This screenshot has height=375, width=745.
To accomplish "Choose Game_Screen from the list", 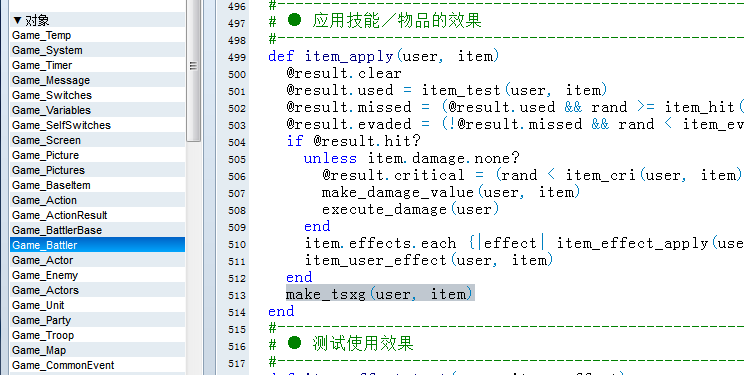I will 97,140.
